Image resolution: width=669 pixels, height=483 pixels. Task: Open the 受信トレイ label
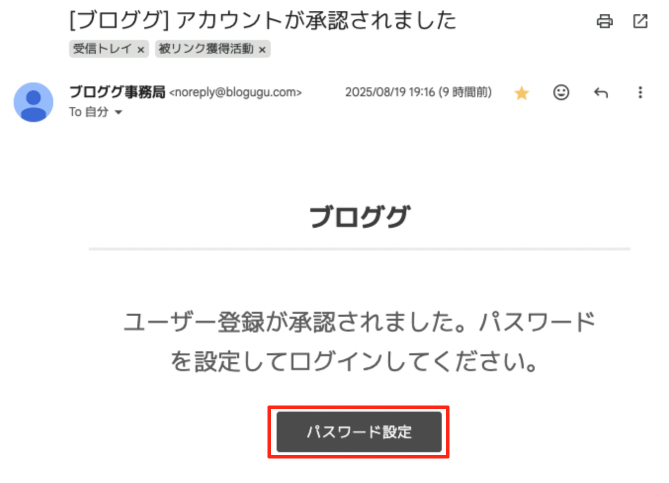pos(102,49)
